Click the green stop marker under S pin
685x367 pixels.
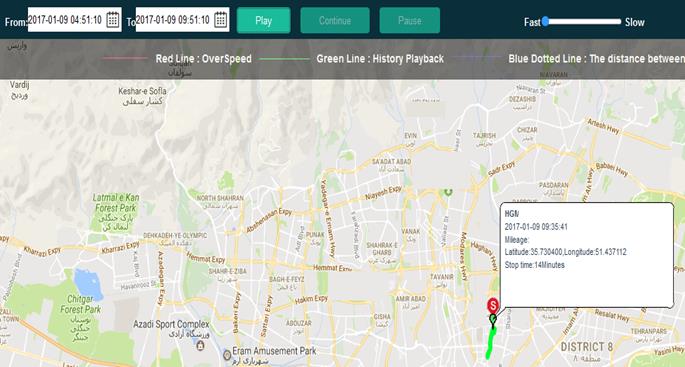(x=493, y=319)
